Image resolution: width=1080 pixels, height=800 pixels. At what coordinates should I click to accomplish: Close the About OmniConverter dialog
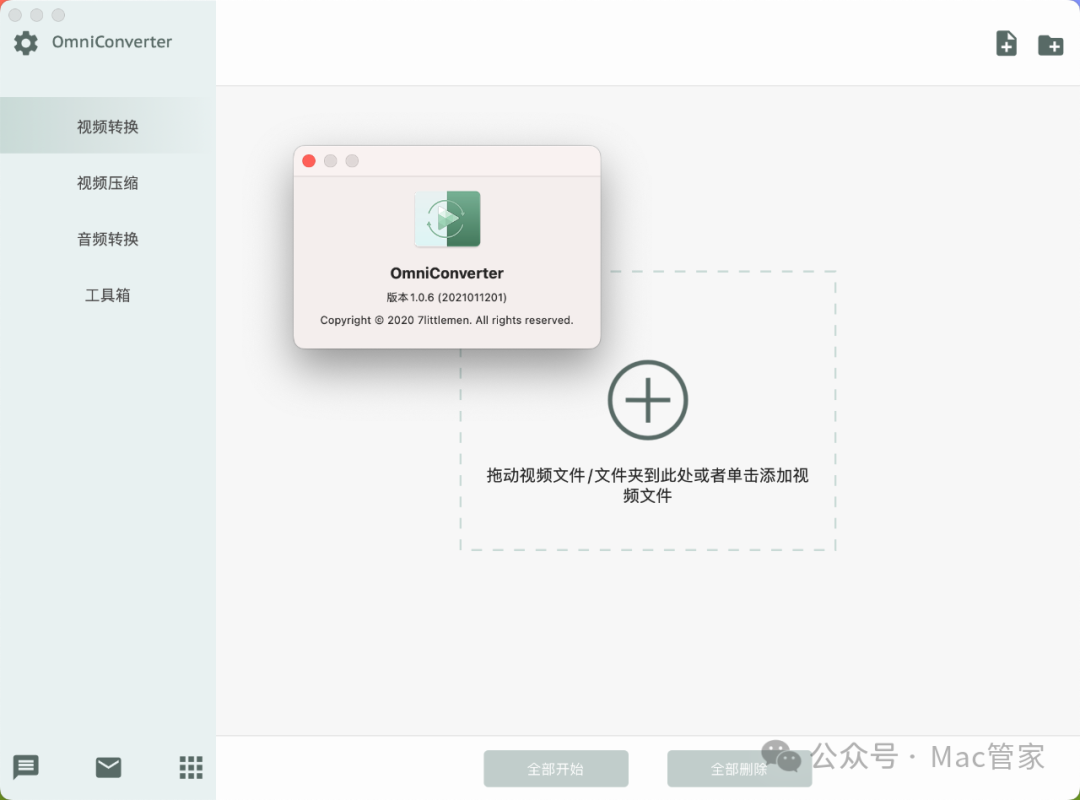[x=309, y=161]
